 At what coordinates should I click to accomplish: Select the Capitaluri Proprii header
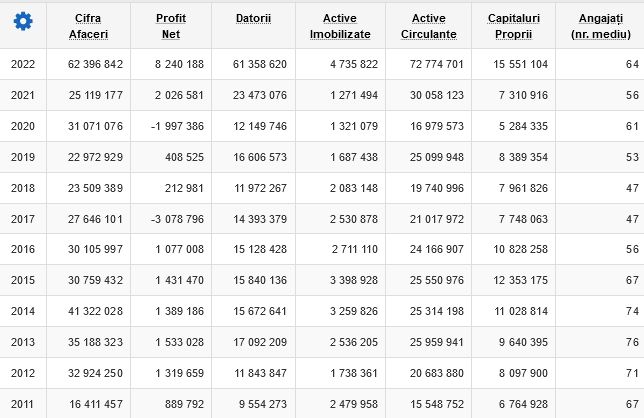tap(514, 26)
